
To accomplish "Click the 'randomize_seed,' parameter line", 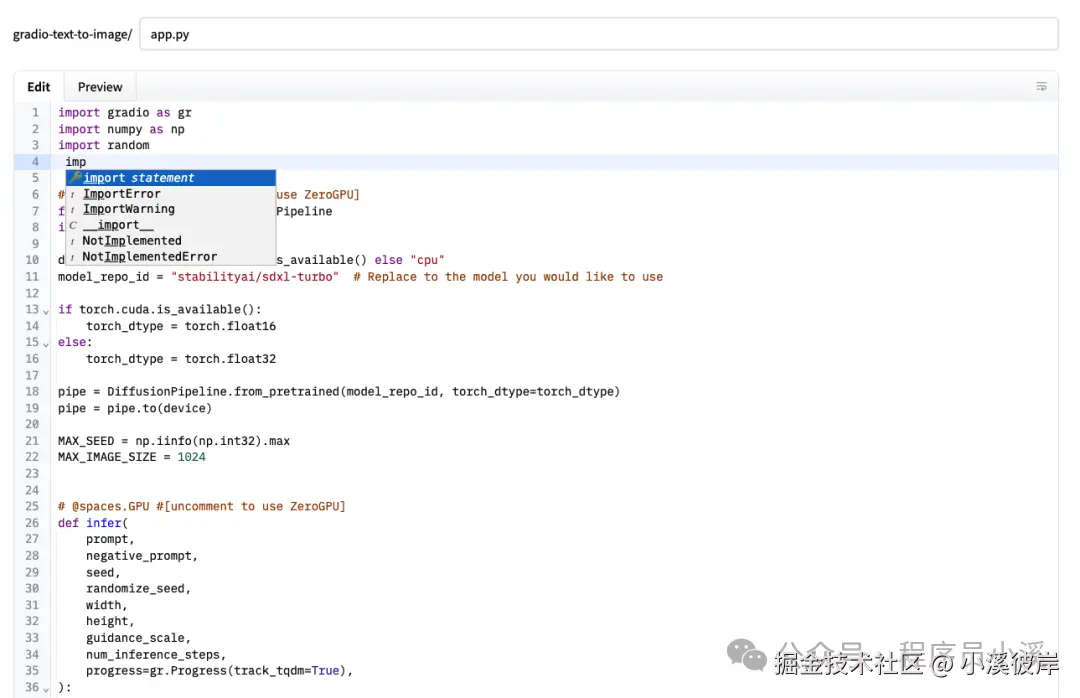I will pos(138,588).
